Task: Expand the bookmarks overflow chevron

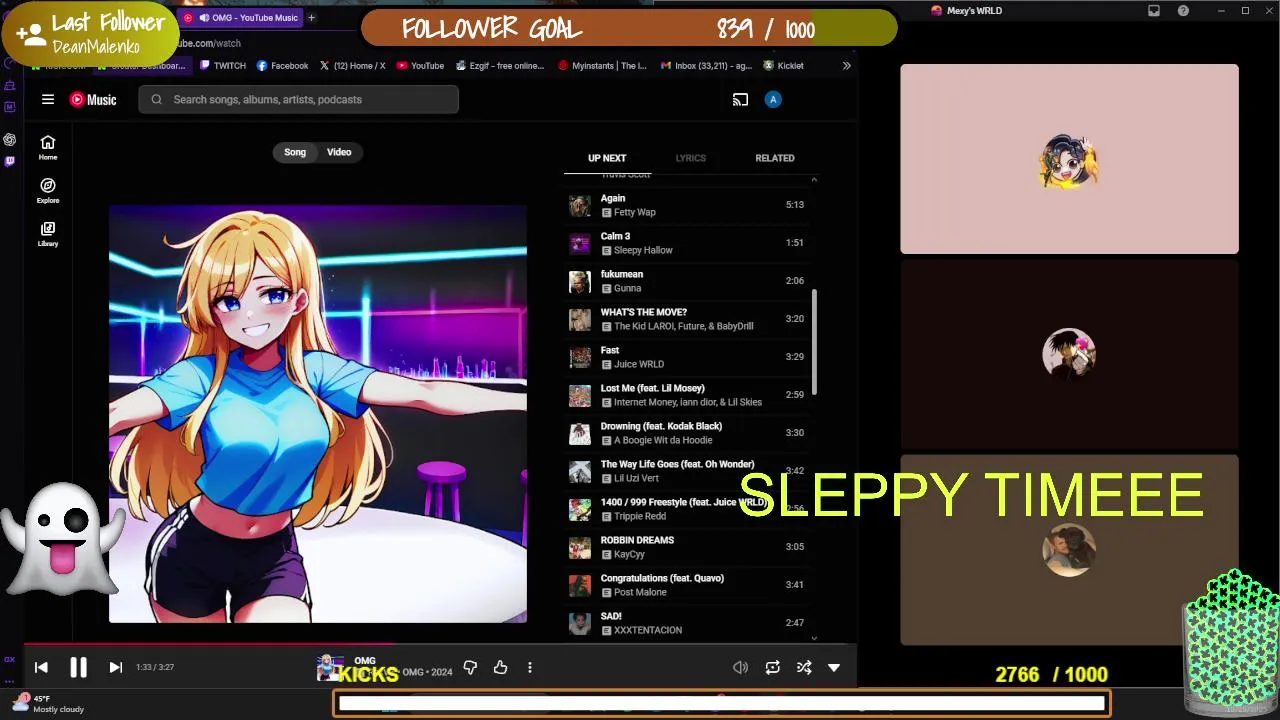Action: (x=846, y=66)
